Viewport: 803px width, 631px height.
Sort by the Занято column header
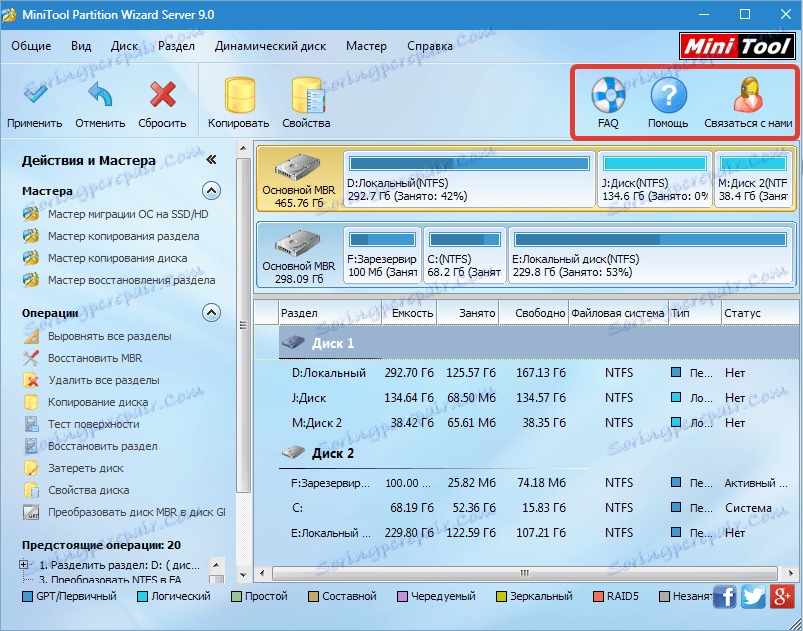[x=468, y=313]
